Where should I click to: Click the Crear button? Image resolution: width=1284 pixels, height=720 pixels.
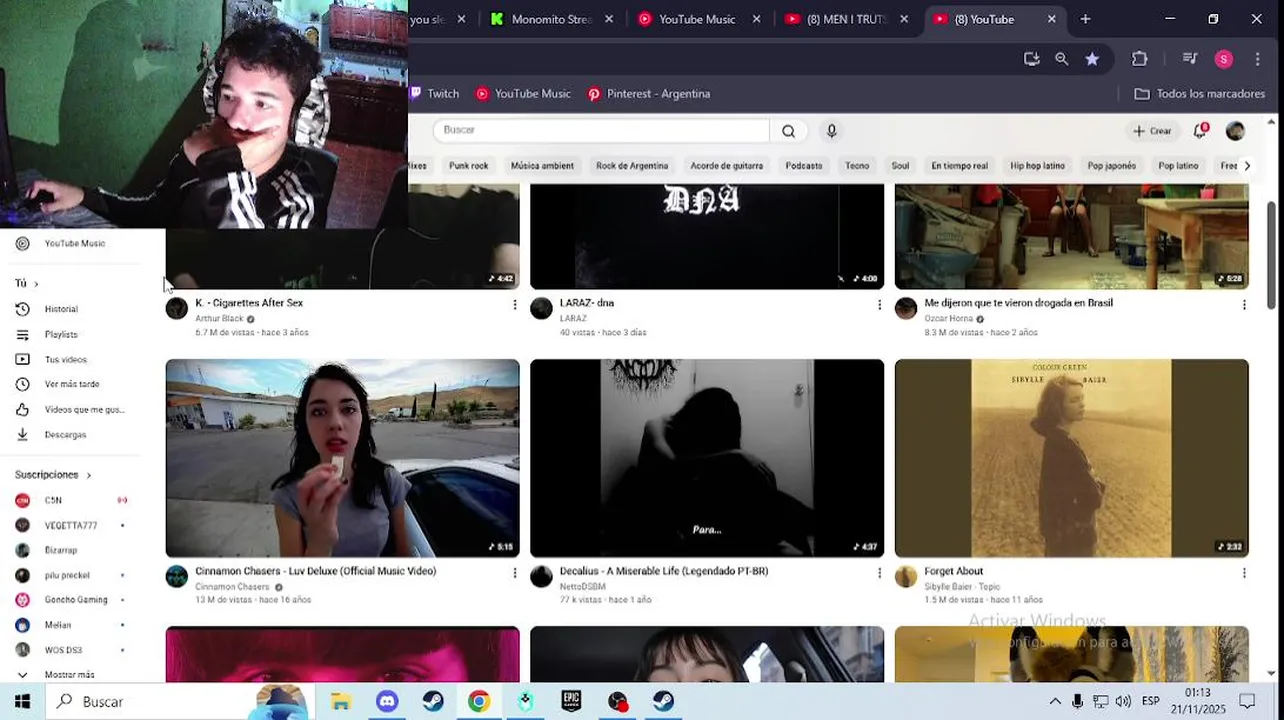click(x=1152, y=131)
